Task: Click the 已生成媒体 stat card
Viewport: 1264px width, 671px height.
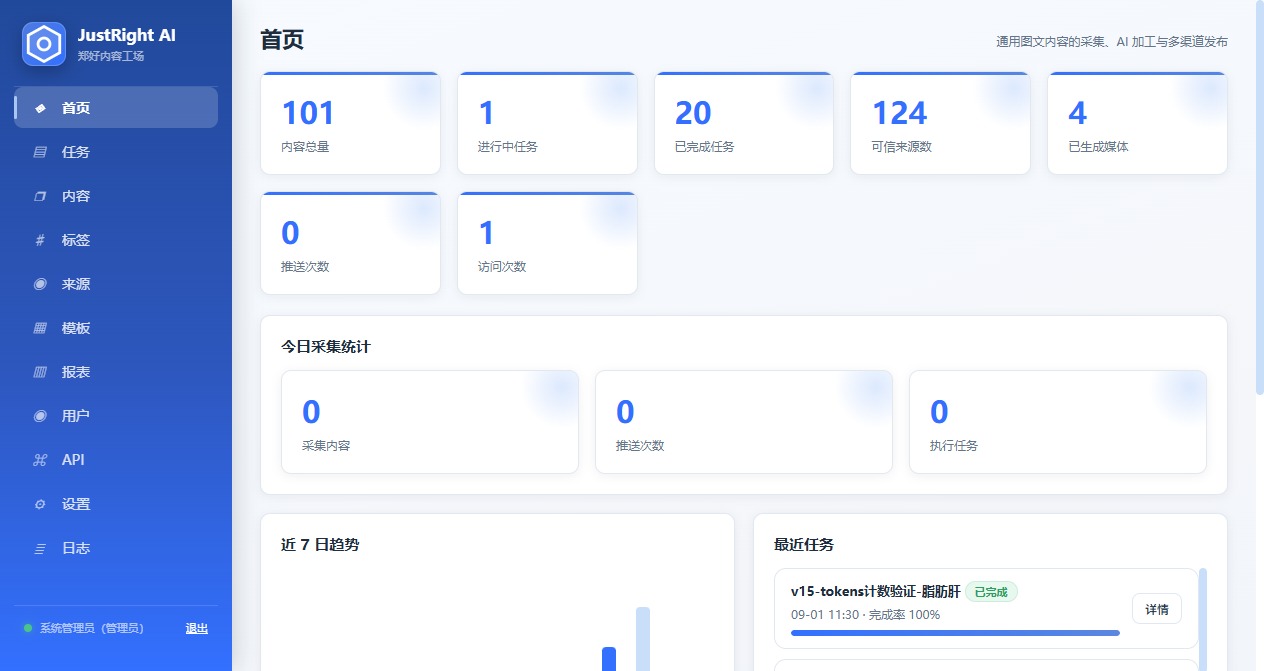Action: 1137,123
